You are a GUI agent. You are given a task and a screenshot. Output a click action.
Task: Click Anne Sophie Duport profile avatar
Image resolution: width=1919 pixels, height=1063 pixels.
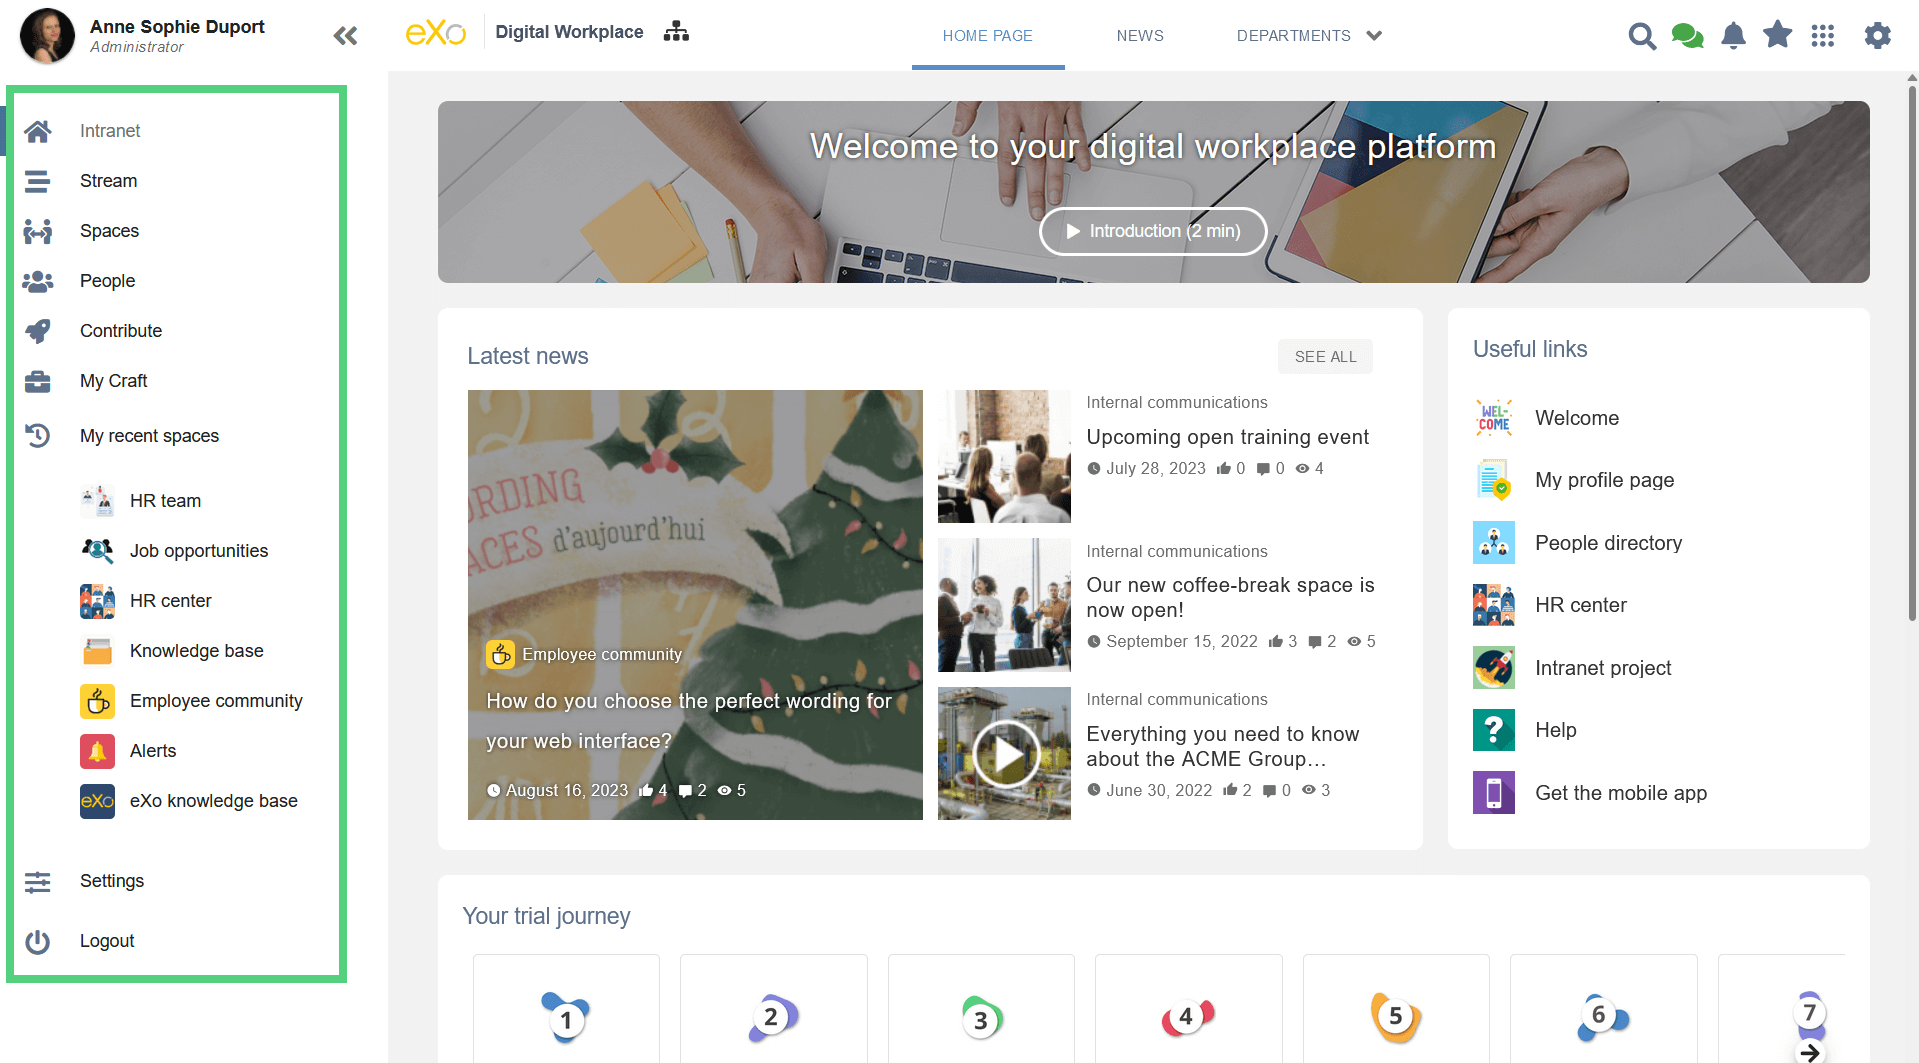(47, 36)
